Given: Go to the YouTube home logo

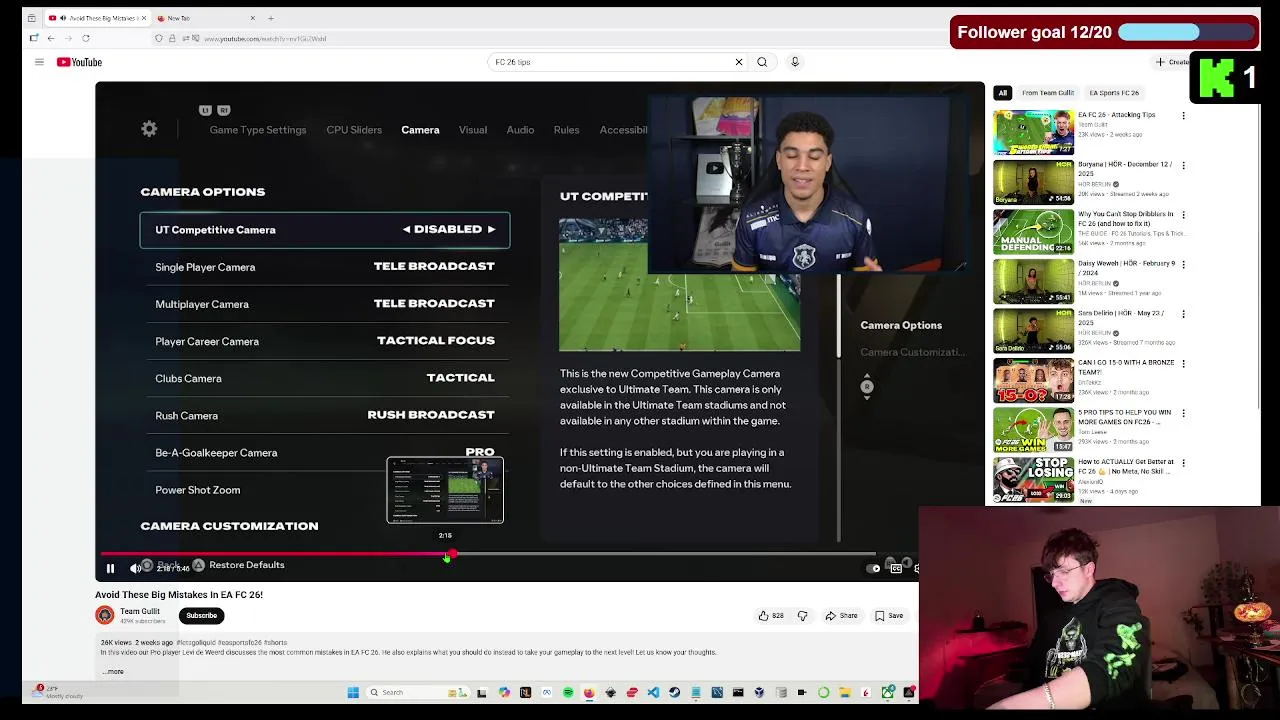Looking at the screenshot, I should point(79,62).
